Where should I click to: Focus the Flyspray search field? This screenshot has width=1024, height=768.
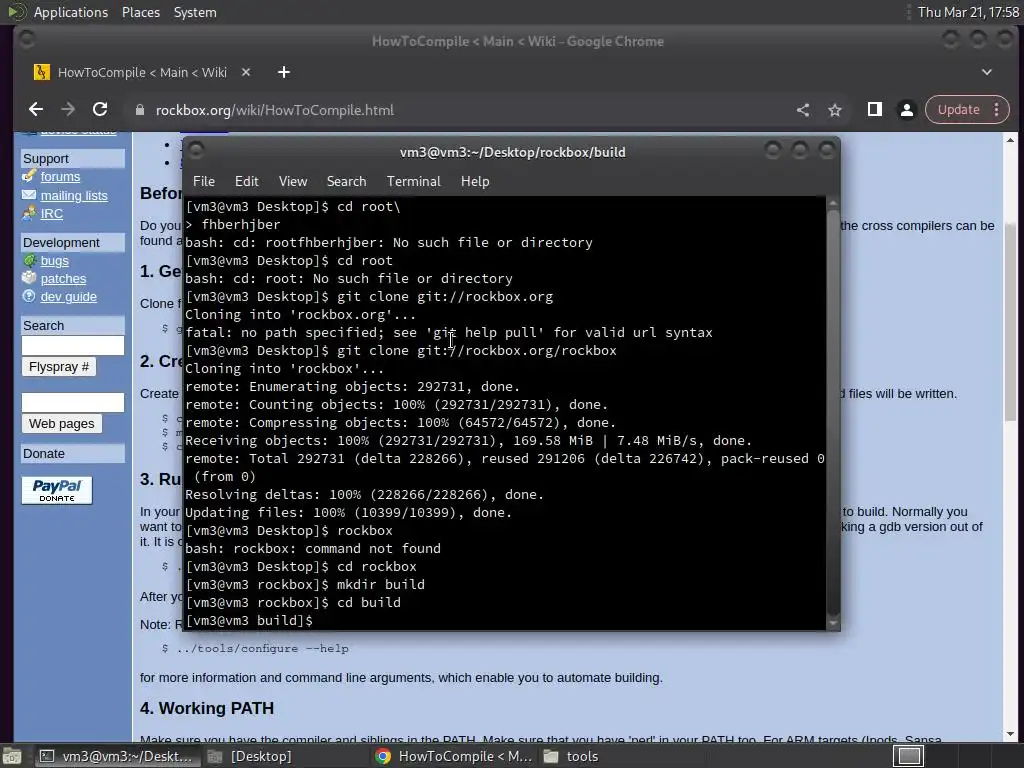click(72, 345)
